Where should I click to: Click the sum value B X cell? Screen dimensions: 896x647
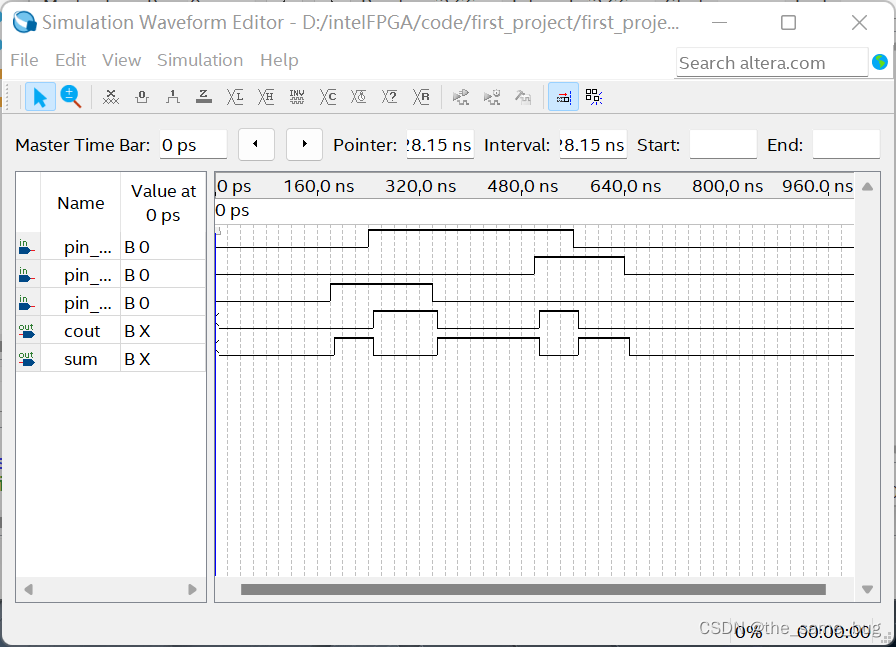[163, 359]
